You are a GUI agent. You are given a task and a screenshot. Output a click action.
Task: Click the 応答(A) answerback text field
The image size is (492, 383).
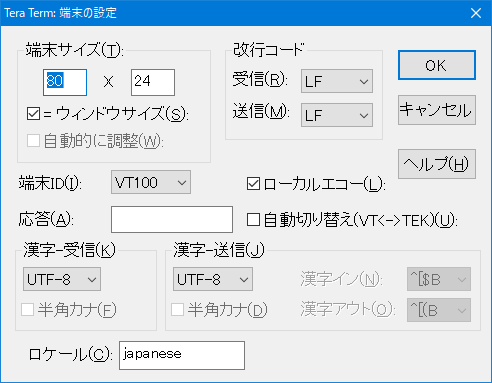tap(172, 219)
